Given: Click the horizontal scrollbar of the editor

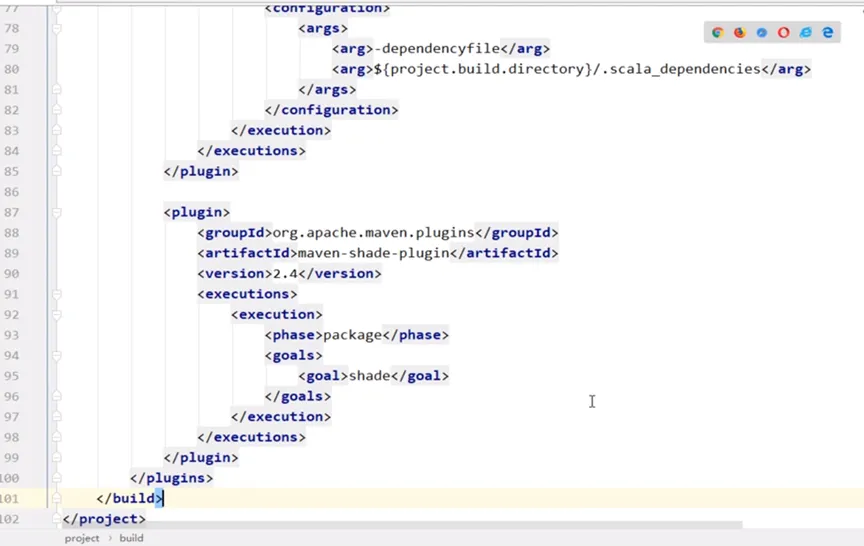Looking at the screenshot, I should click(x=402, y=525).
